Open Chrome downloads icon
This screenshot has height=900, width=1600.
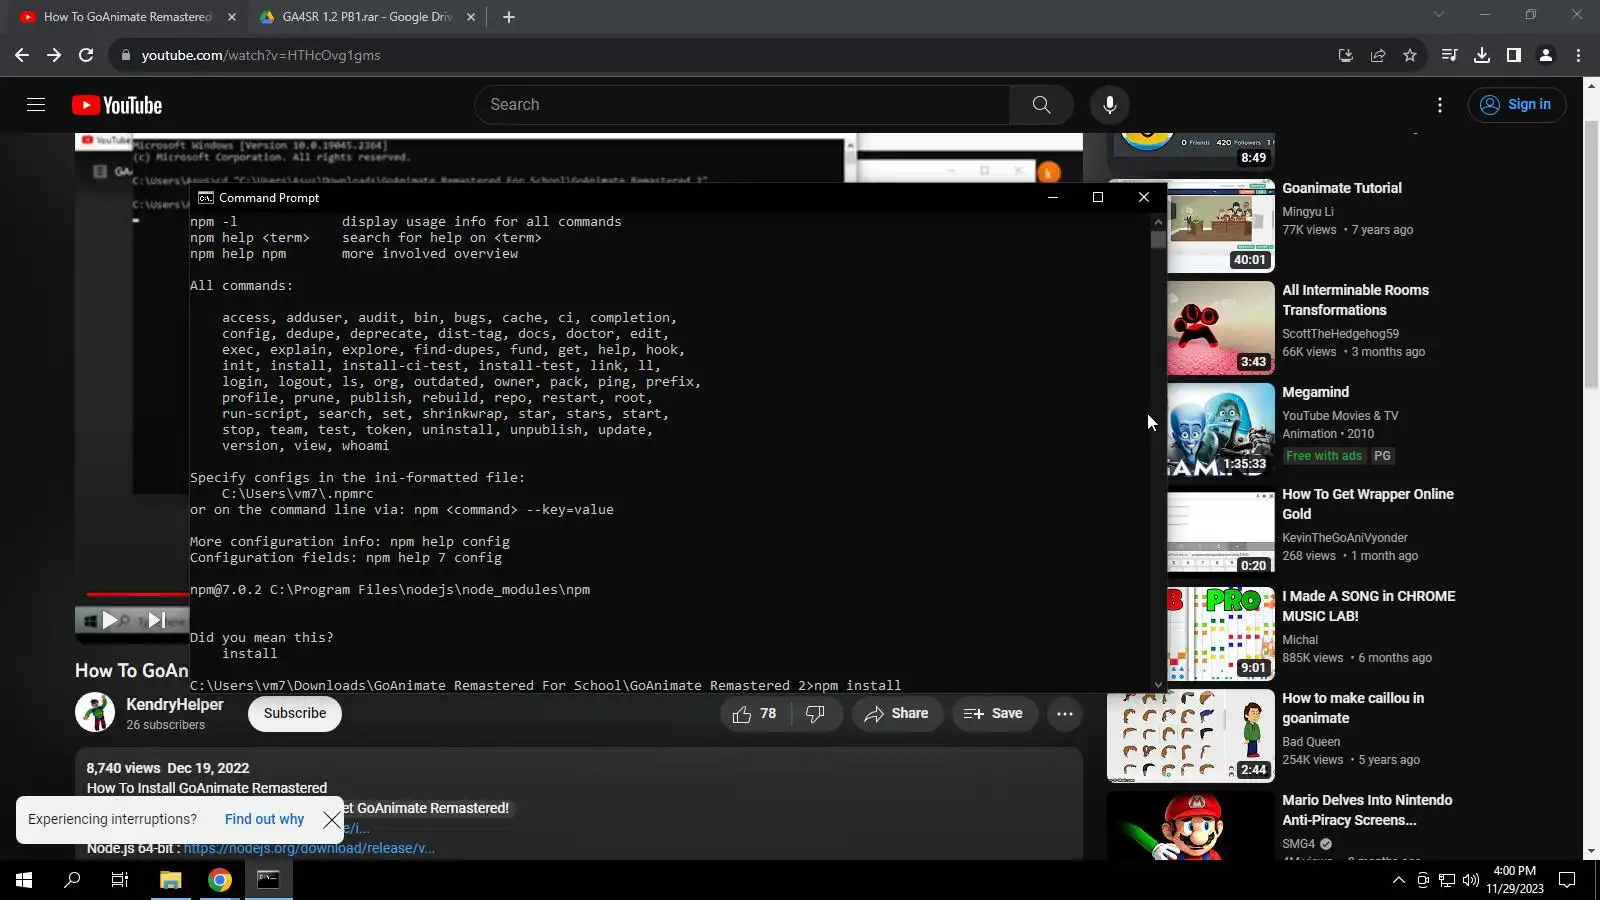1482,55
